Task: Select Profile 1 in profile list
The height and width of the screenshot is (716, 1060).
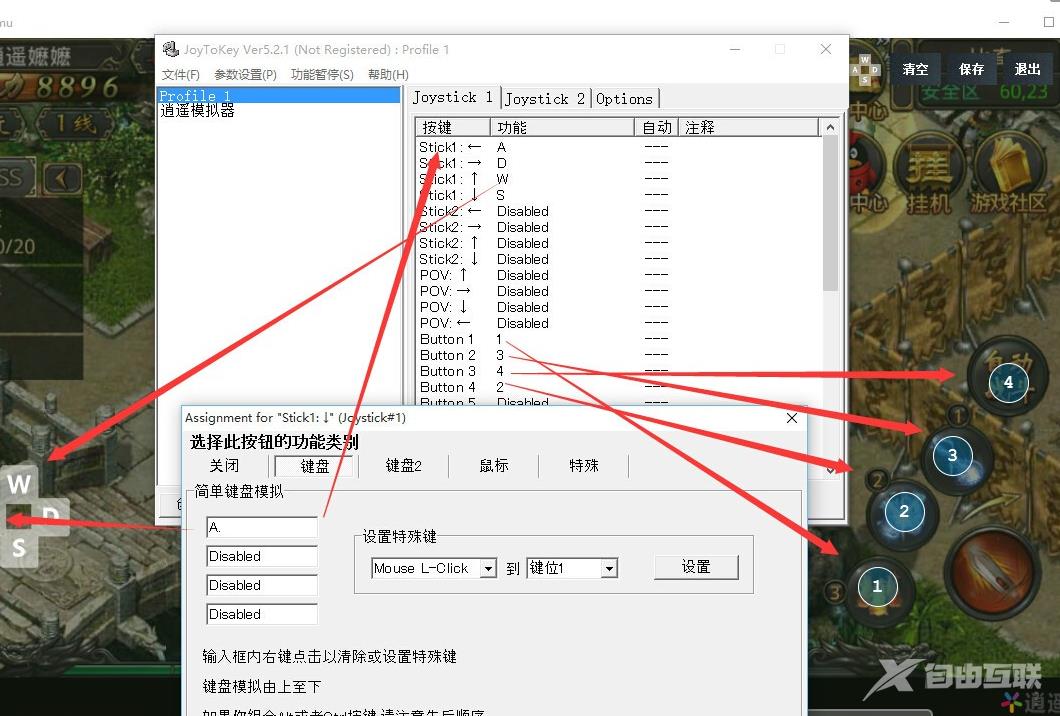Action: (279, 96)
